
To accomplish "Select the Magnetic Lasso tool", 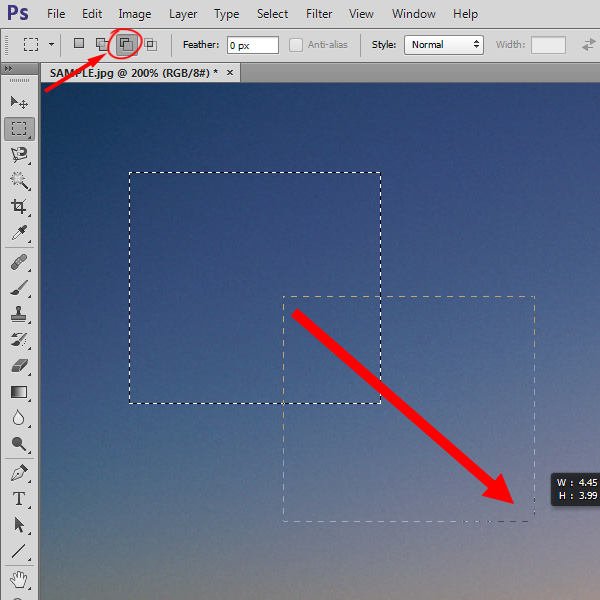I will click(x=19, y=155).
